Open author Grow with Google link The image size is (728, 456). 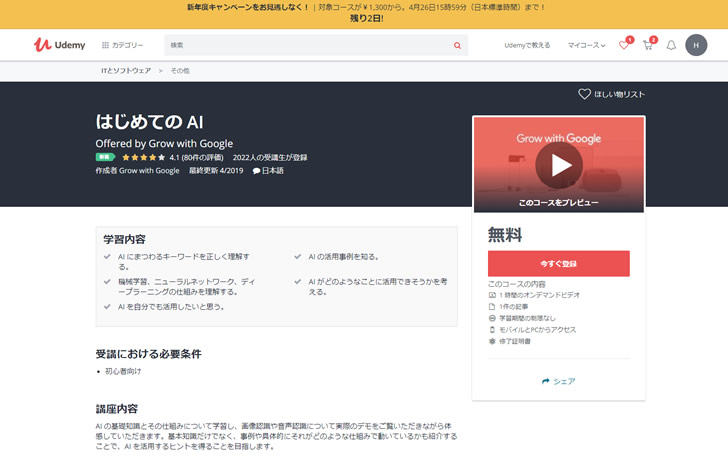pyautogui.click(x=149, y=170)
